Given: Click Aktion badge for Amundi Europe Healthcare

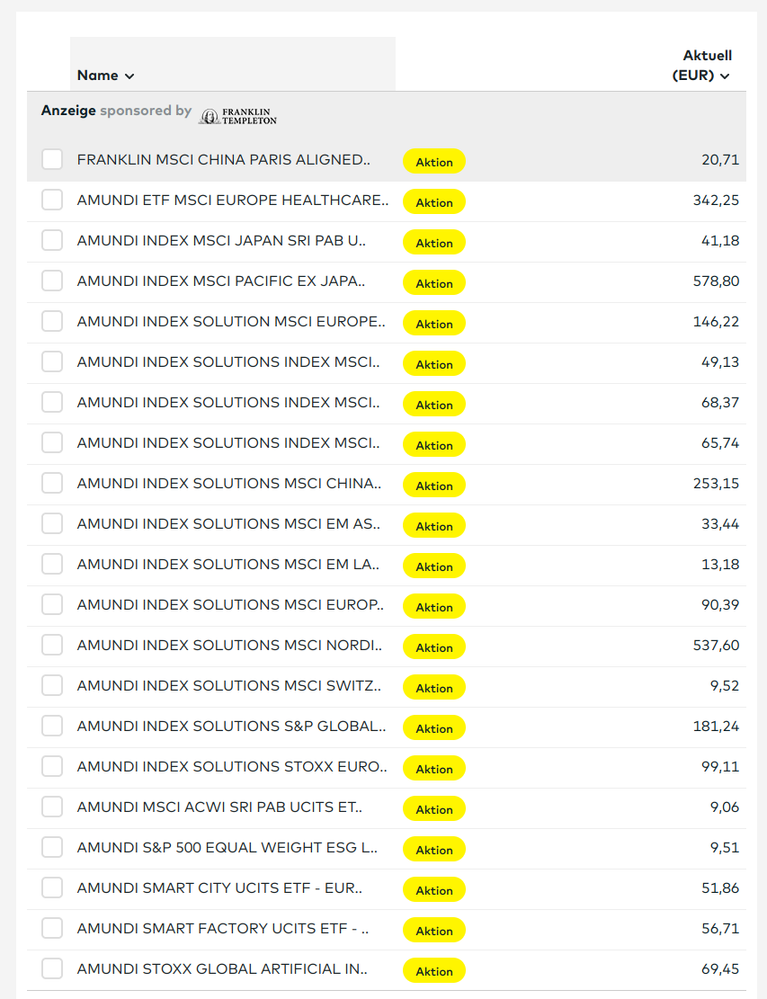Looking at the screenshot, I should (x=434, y=202).
